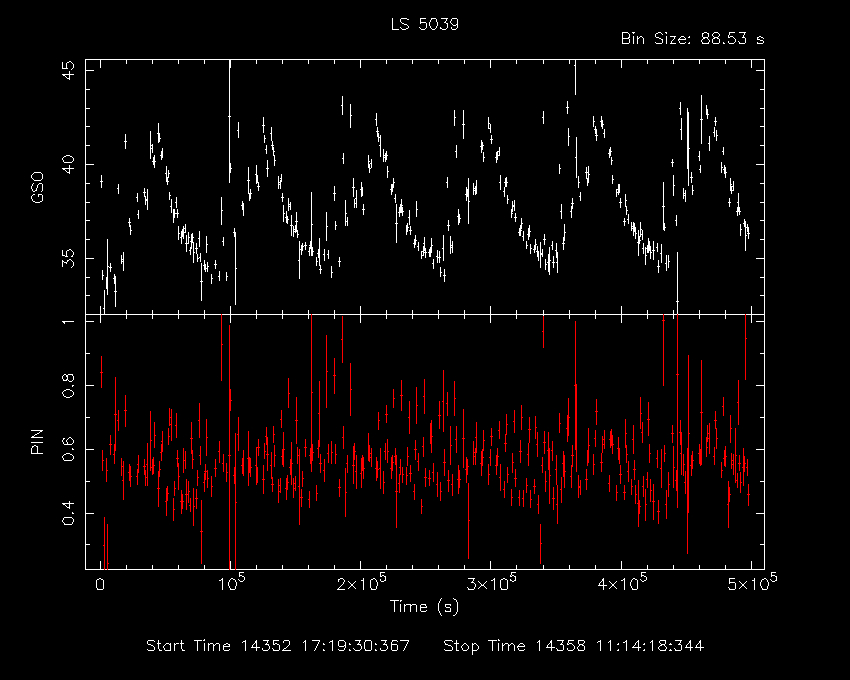Click the plot title "LS 5039"
The image size is (850, 680).
click(x=424, y=24)
